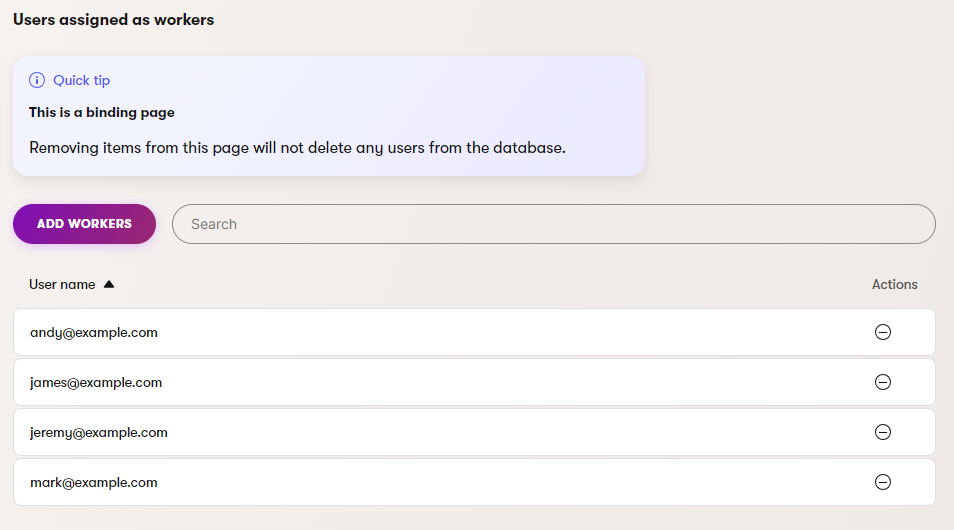
Task: Toggle the sort arrow beside User name
Action: [x=109, y=284]
